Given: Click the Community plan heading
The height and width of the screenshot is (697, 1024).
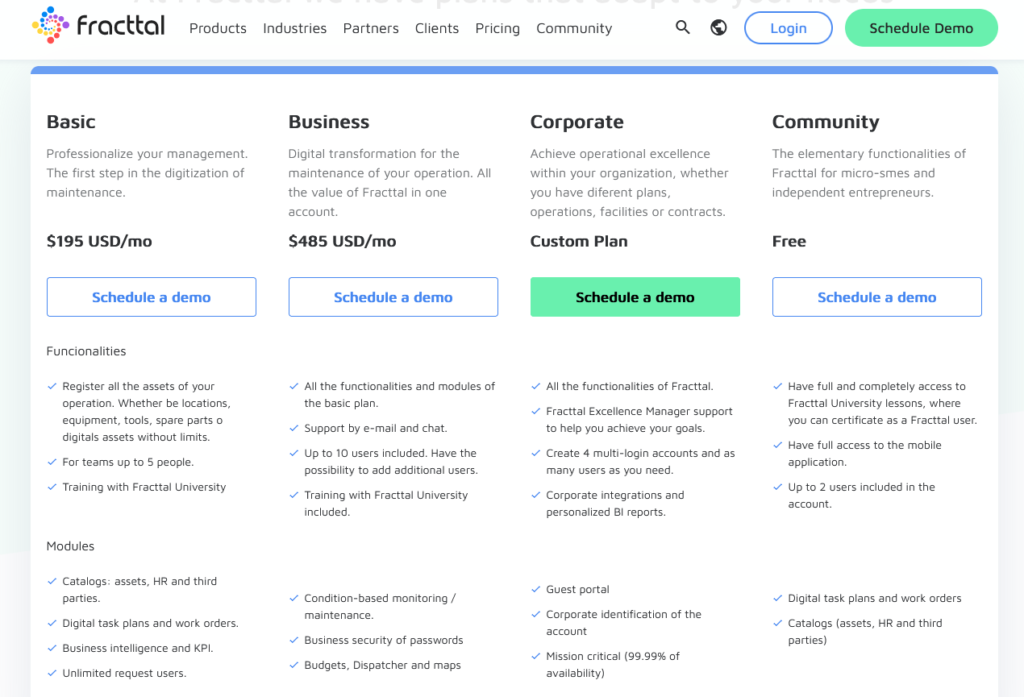Looking at the screenshot, I should tap(825, 122).
